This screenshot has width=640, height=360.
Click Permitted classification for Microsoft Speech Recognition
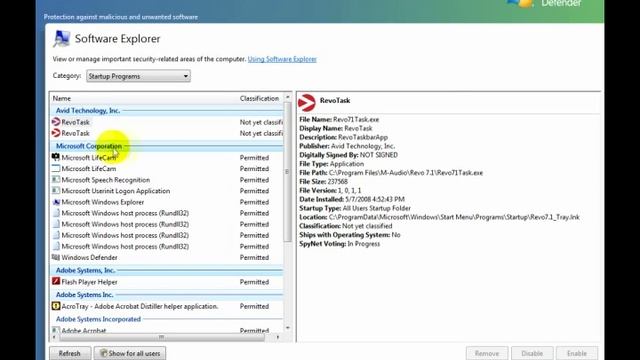pos(254,180)
